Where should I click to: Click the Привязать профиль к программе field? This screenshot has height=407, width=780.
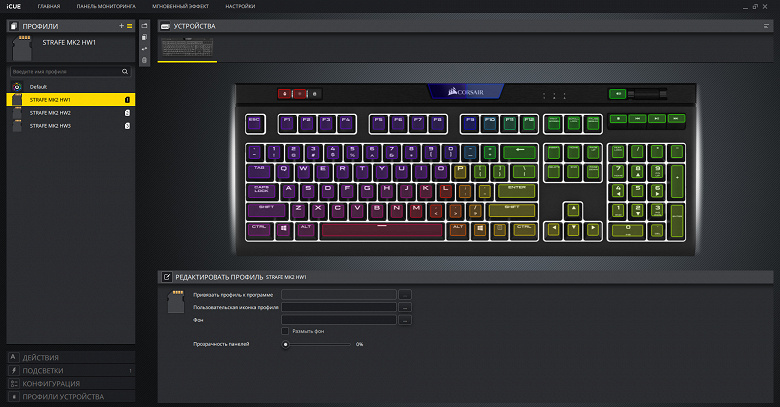(339, 295)
